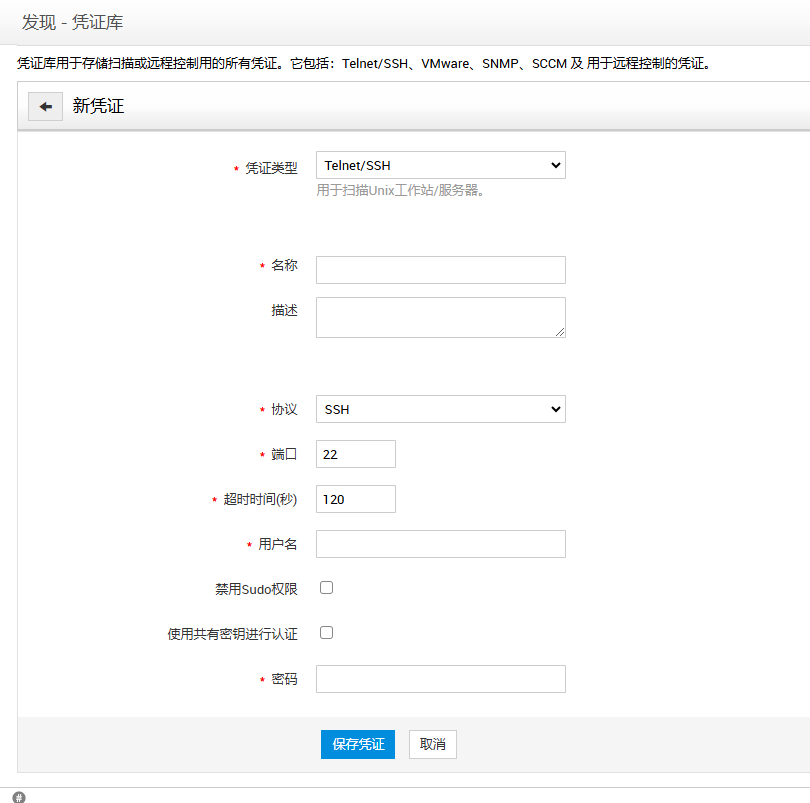
Task: Click the 发现 - 凭证库 page title
Action: 73,22
